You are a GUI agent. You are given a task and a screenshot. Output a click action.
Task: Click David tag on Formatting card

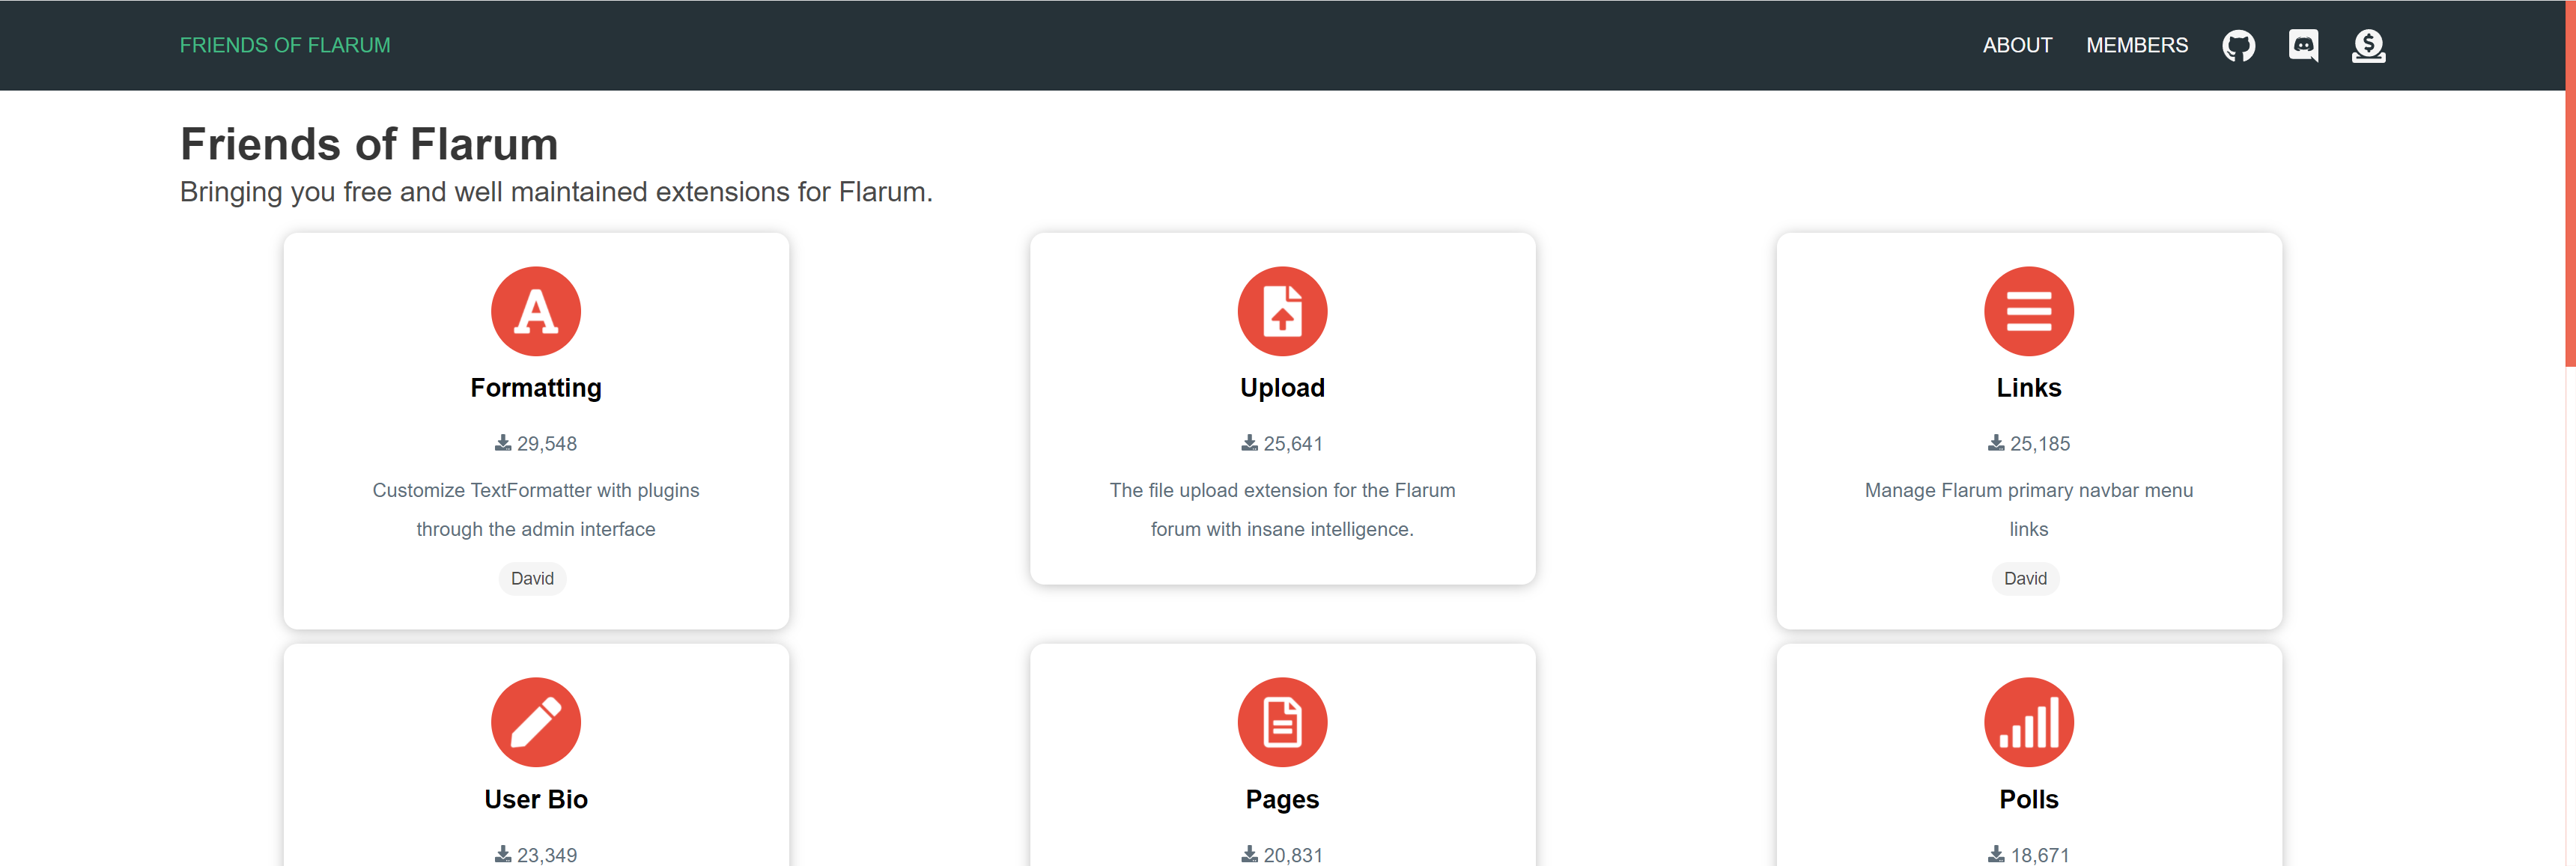532,578
